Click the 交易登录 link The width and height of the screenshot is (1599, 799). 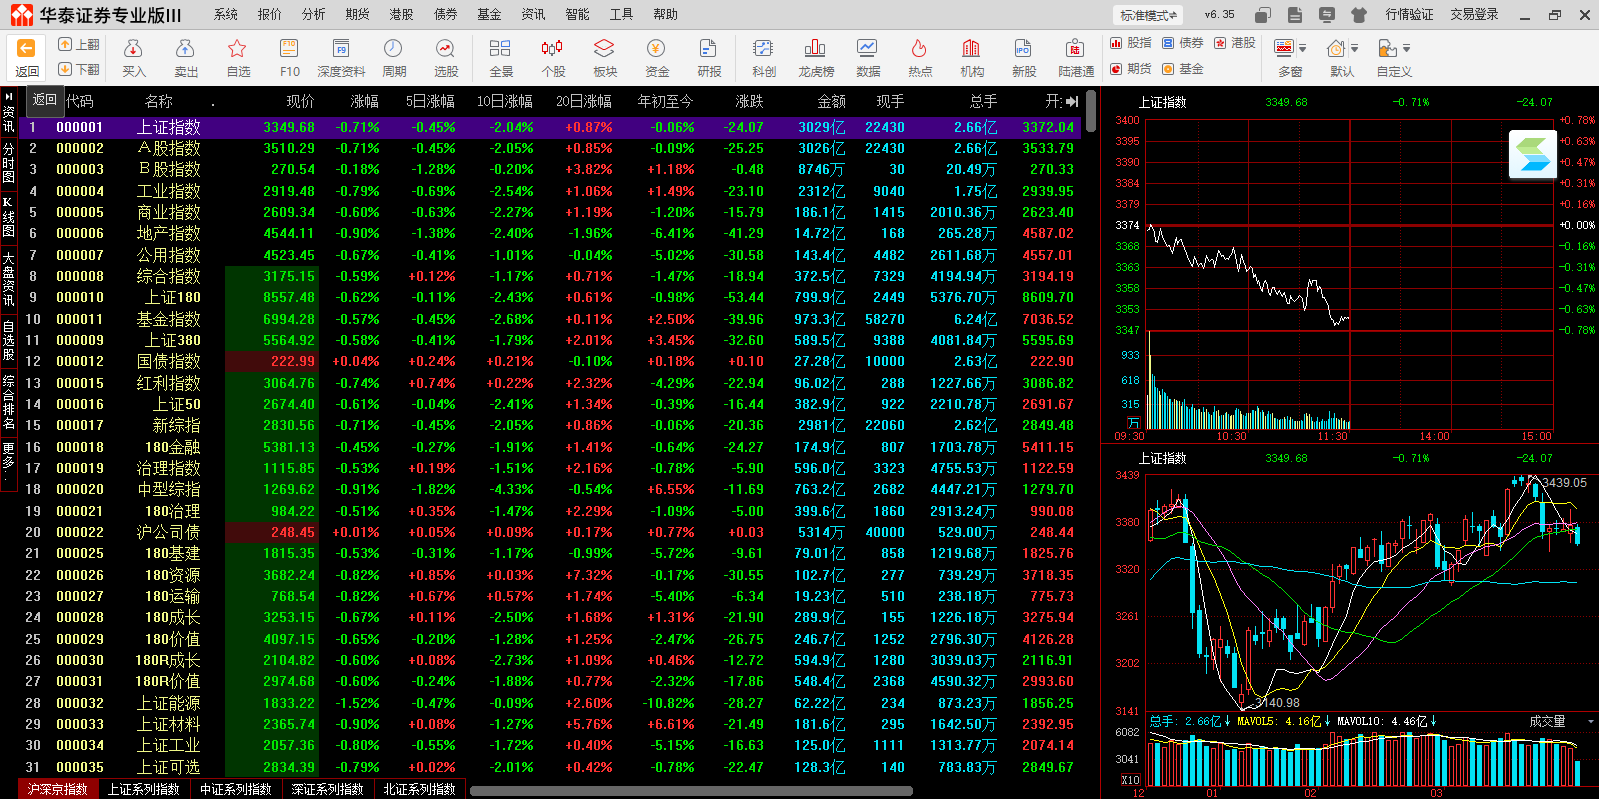click(1474, 14)
